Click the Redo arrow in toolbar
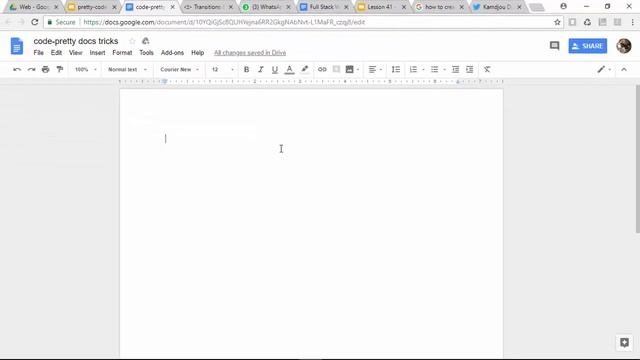Screen dimensions: 640x360 (31, 69)
